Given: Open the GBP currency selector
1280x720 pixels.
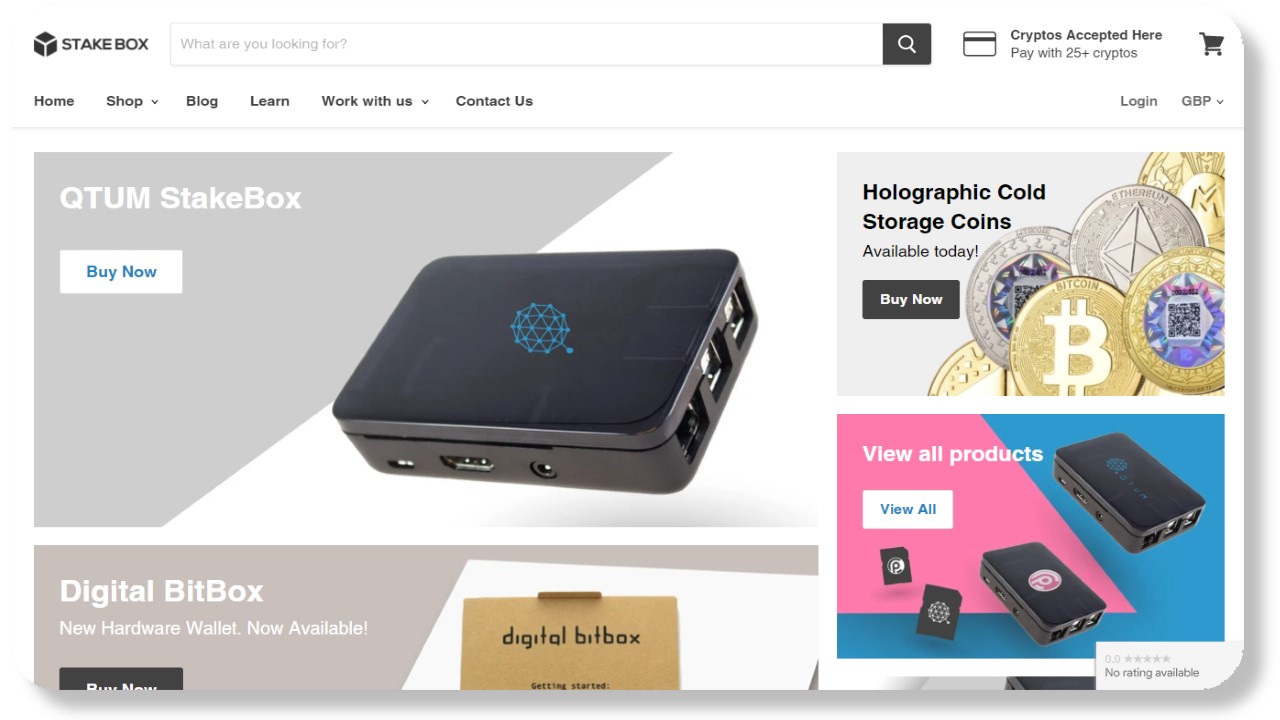Looking at the screenshot, I should (1202, 101).
